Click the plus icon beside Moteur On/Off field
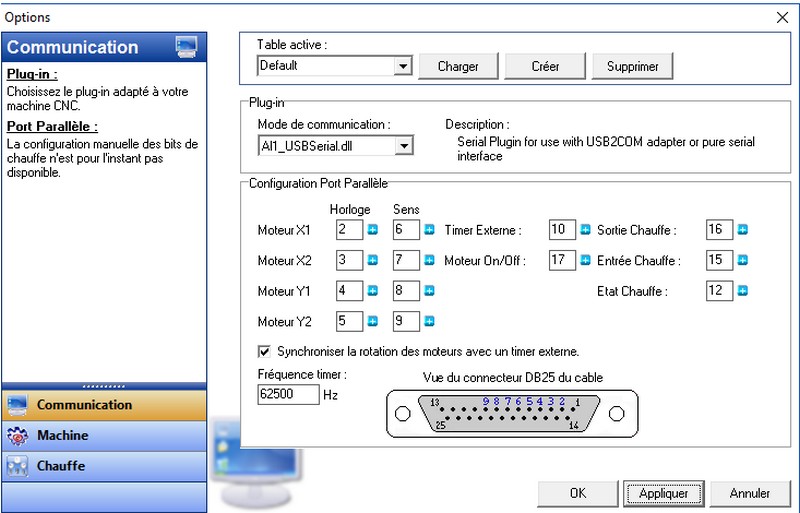This screenshot has height=513, width=800. click(585, 261)
